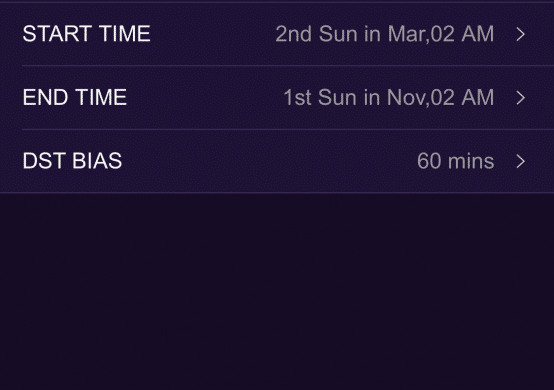The image size is (554, 390).
Task: Tap the 02 AM hour in END TIME
Action: tap(462, 98)
